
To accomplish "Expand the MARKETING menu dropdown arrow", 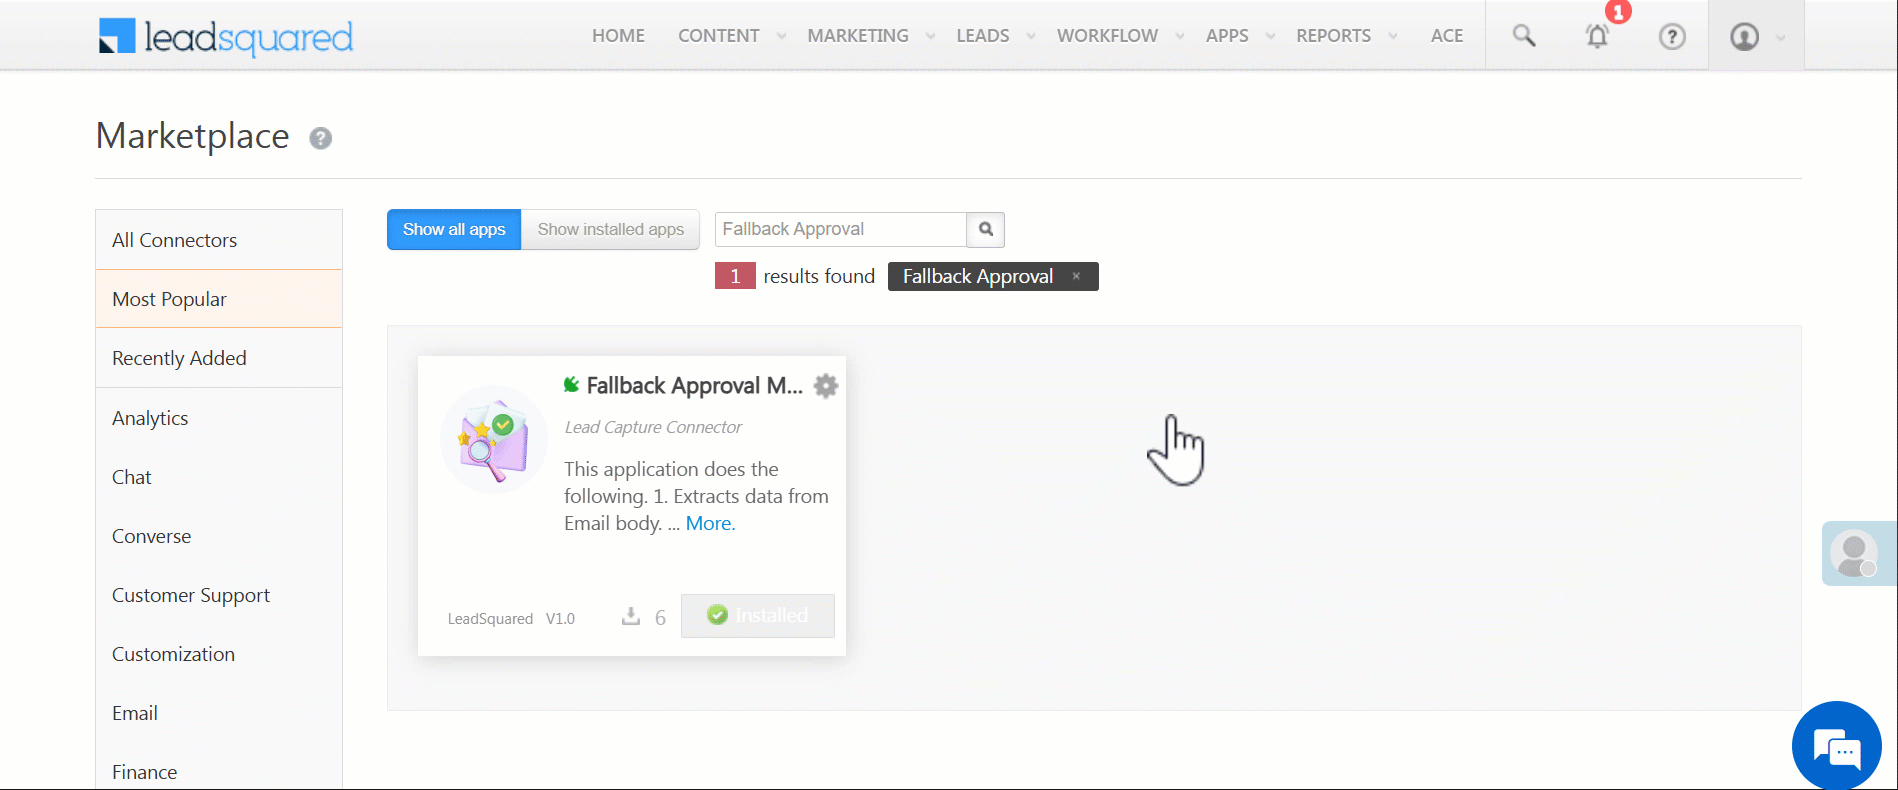I will coord(931,36).
